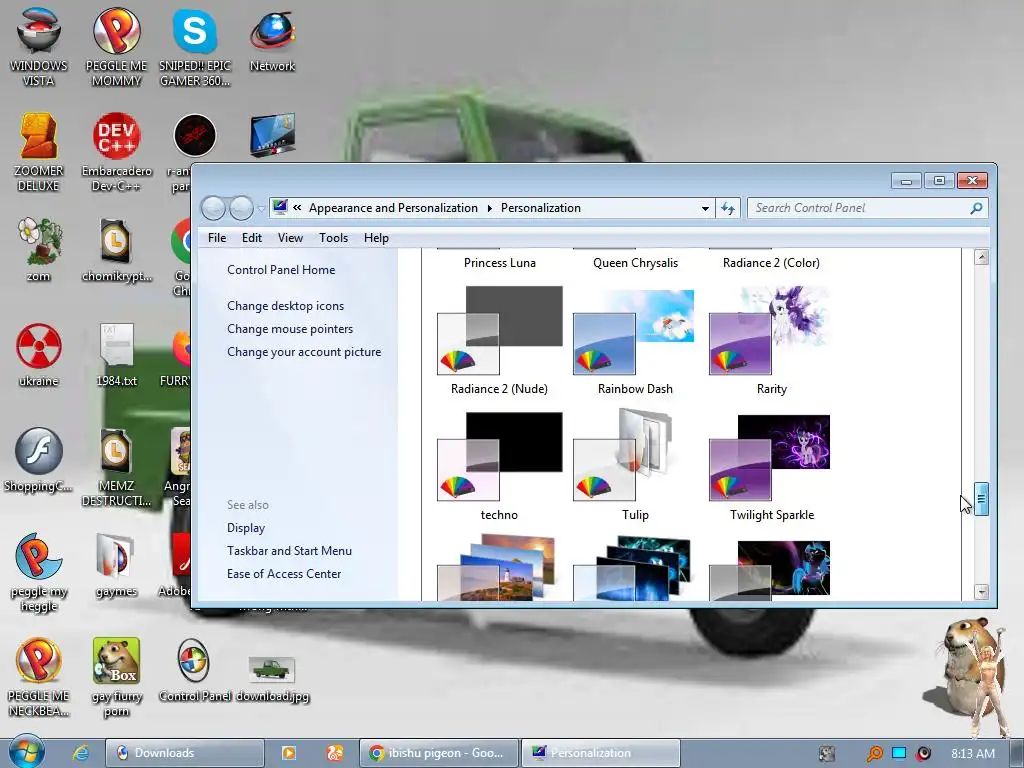
Task: Open the Control Panel desktop shortcut
Action: 194,671
